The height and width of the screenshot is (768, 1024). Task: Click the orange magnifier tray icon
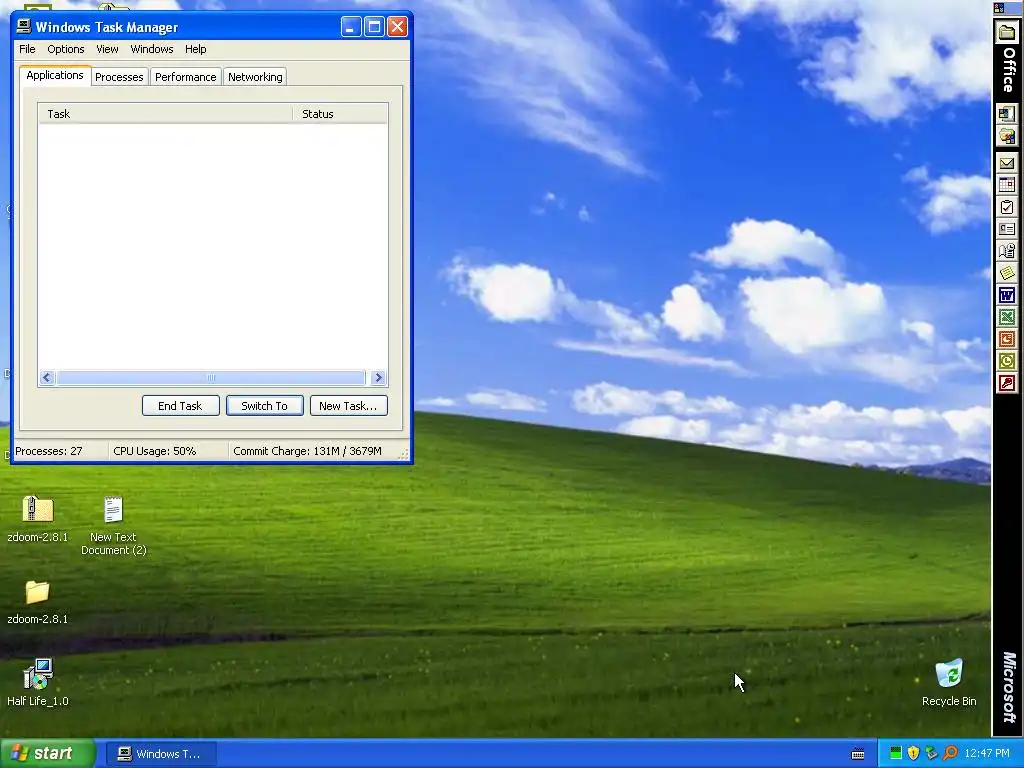click(950, 753)
